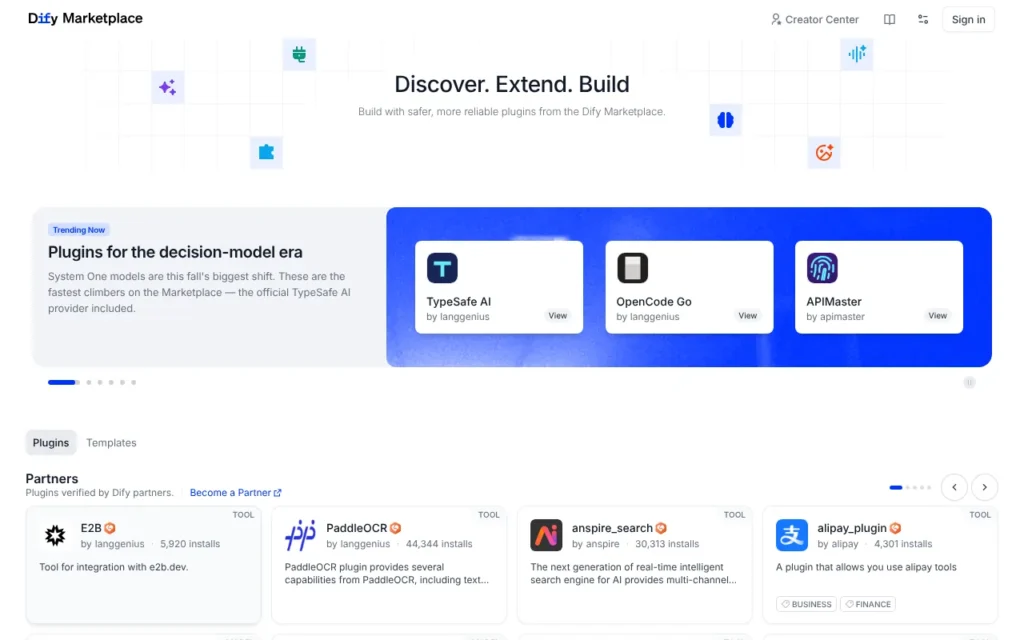Open the alipay_plugin title
Image resolution: width=1024 pixels, height=640 pixels.
(x=852, y=528)
